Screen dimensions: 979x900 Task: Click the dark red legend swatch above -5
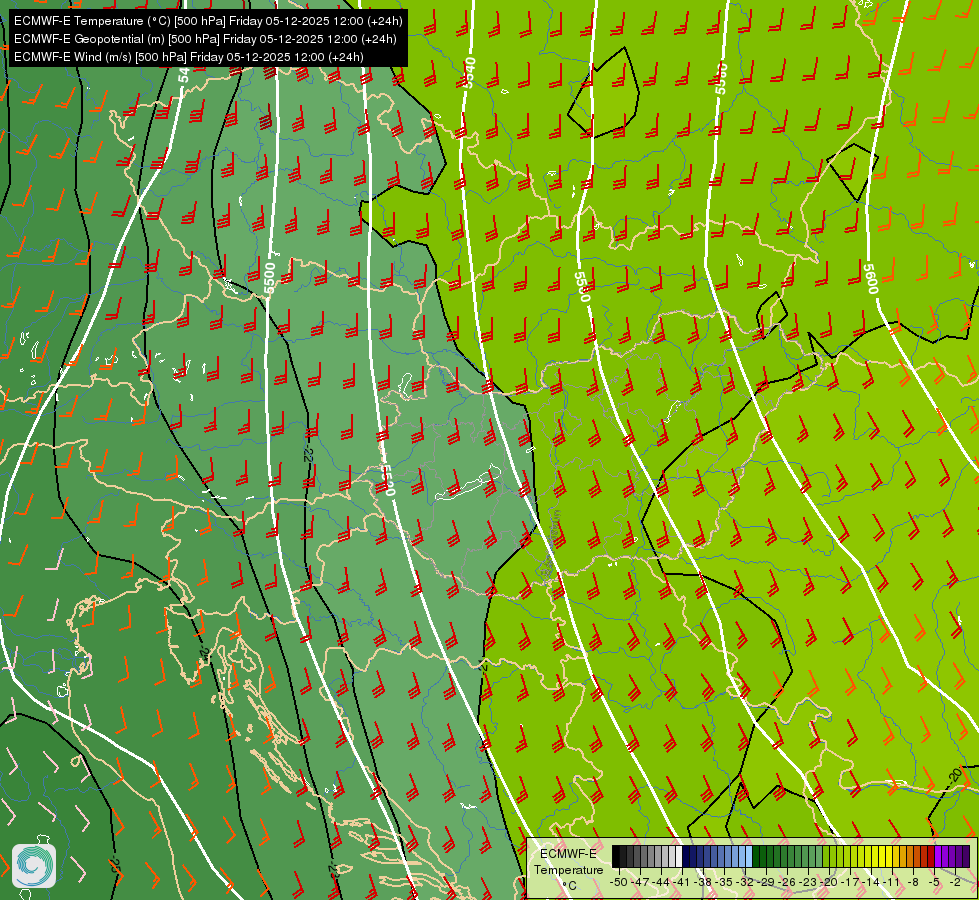pos(932,856)
